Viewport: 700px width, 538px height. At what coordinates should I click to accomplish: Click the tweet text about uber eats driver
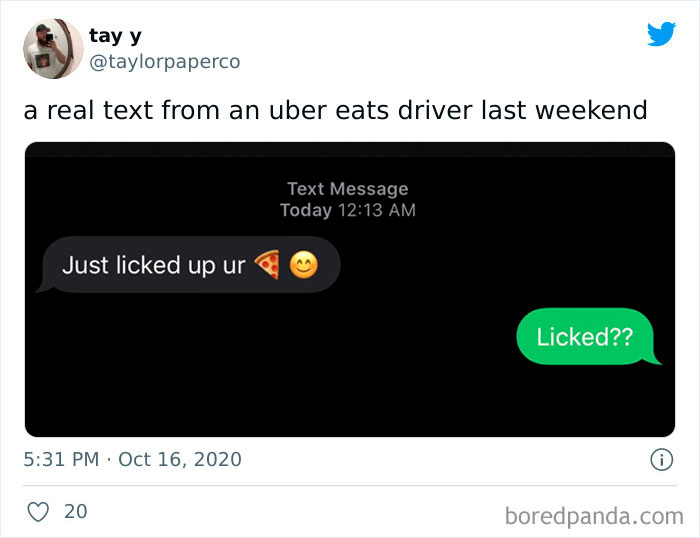tap(335, 110)
